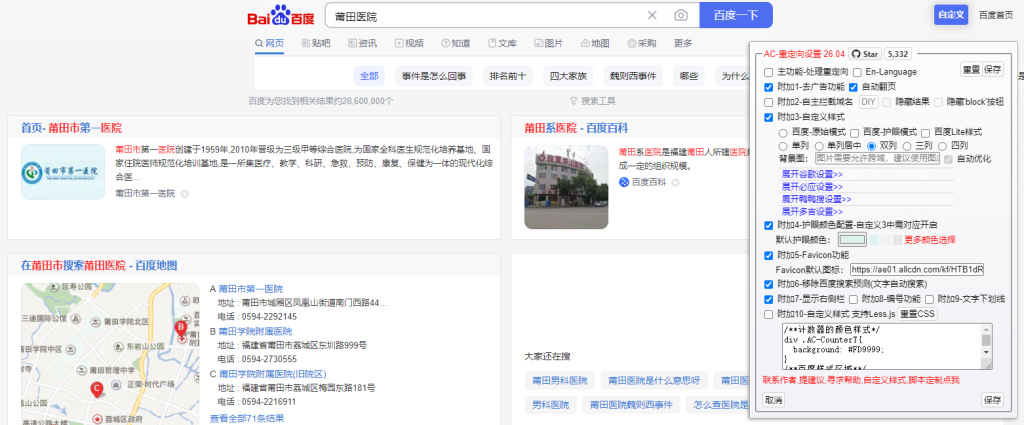Image resolution: width=1024 pixels, height=425 pixels.
Task: Click the DIY button
Action: click(868, 102)
